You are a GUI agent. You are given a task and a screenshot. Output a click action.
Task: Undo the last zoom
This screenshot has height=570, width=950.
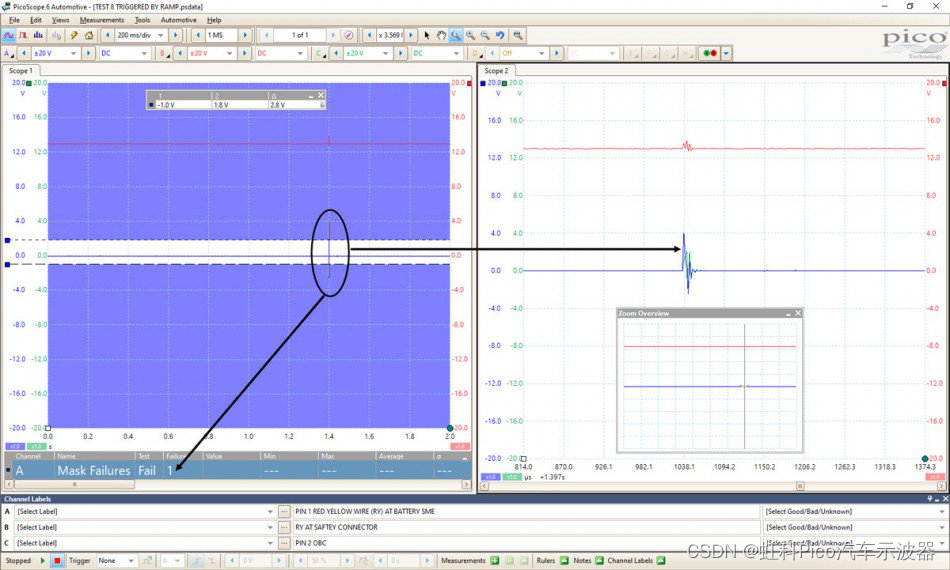click(500, 36)
